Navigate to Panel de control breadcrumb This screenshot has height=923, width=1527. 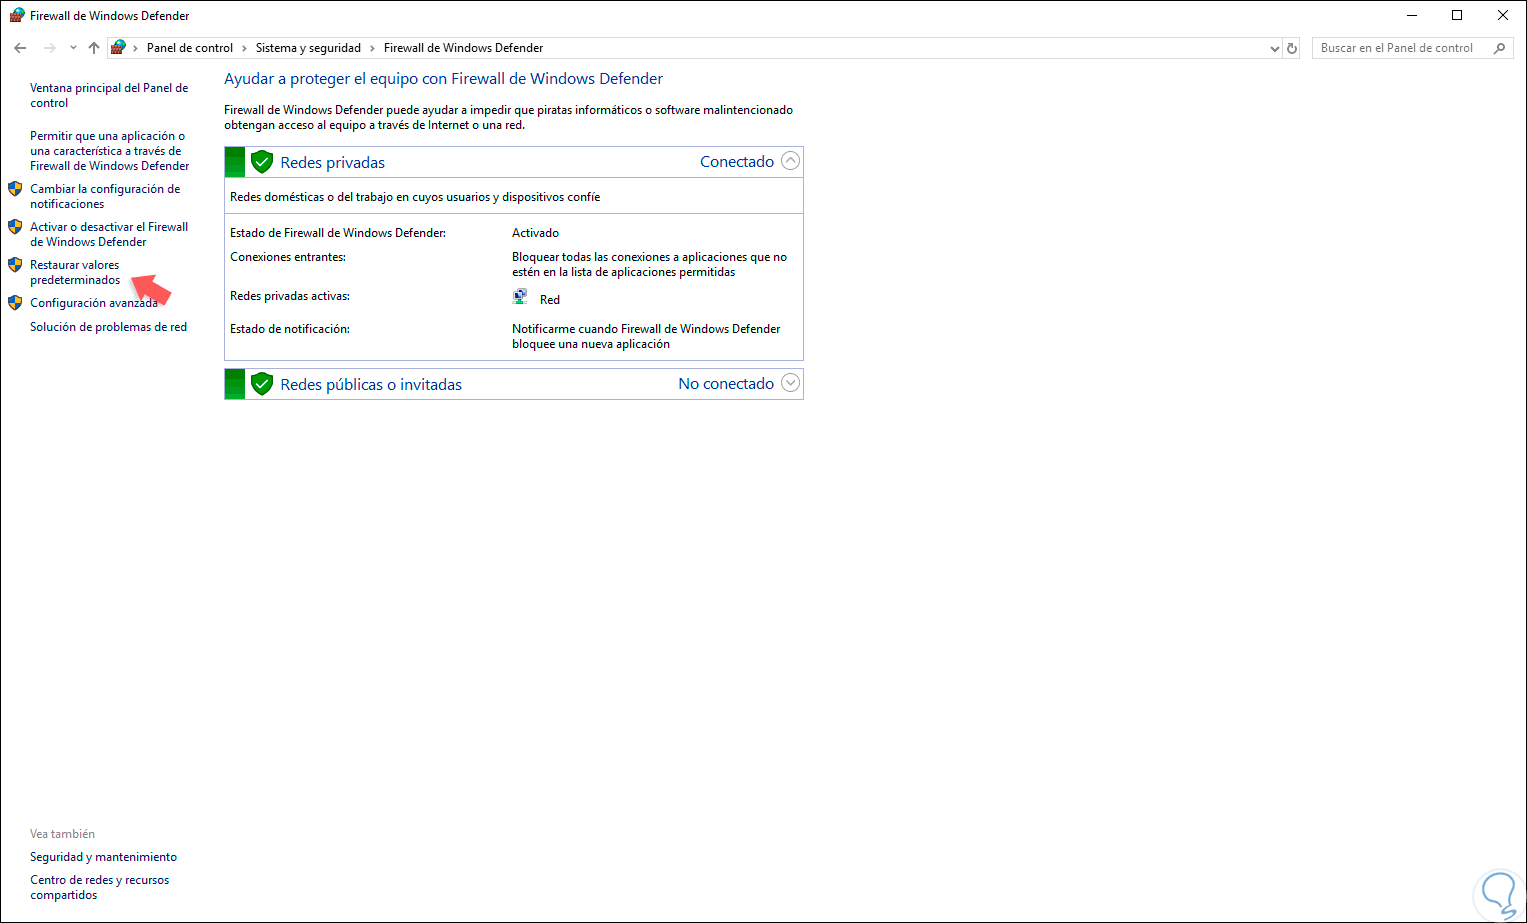coord(190,48)
